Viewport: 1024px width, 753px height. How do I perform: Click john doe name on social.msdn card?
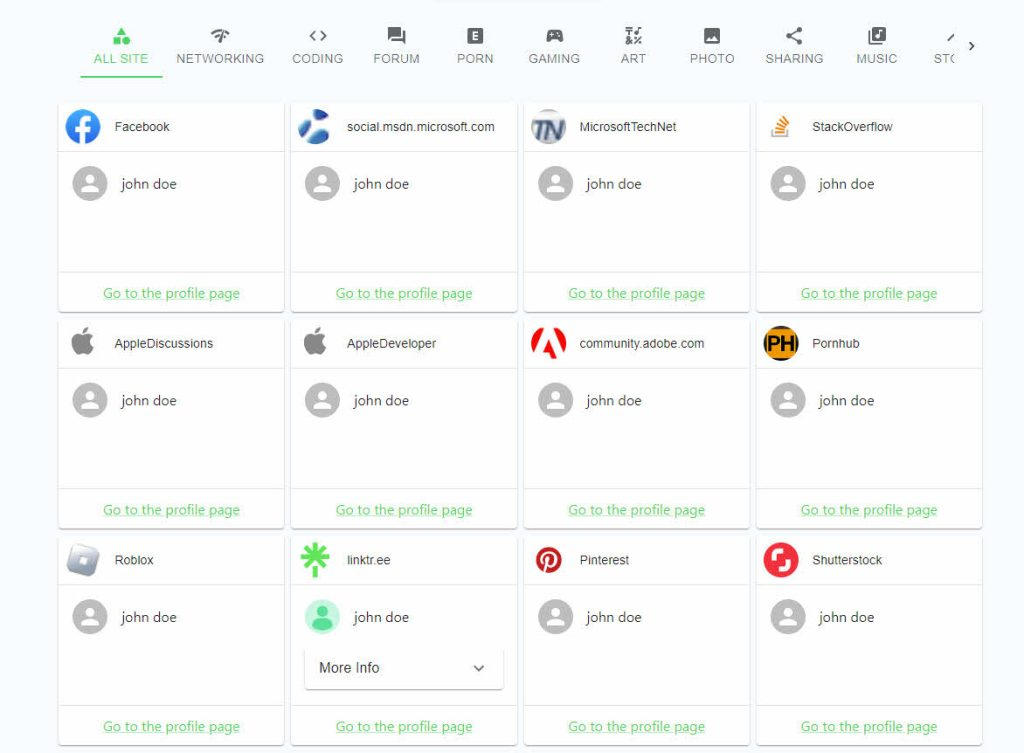381,184
